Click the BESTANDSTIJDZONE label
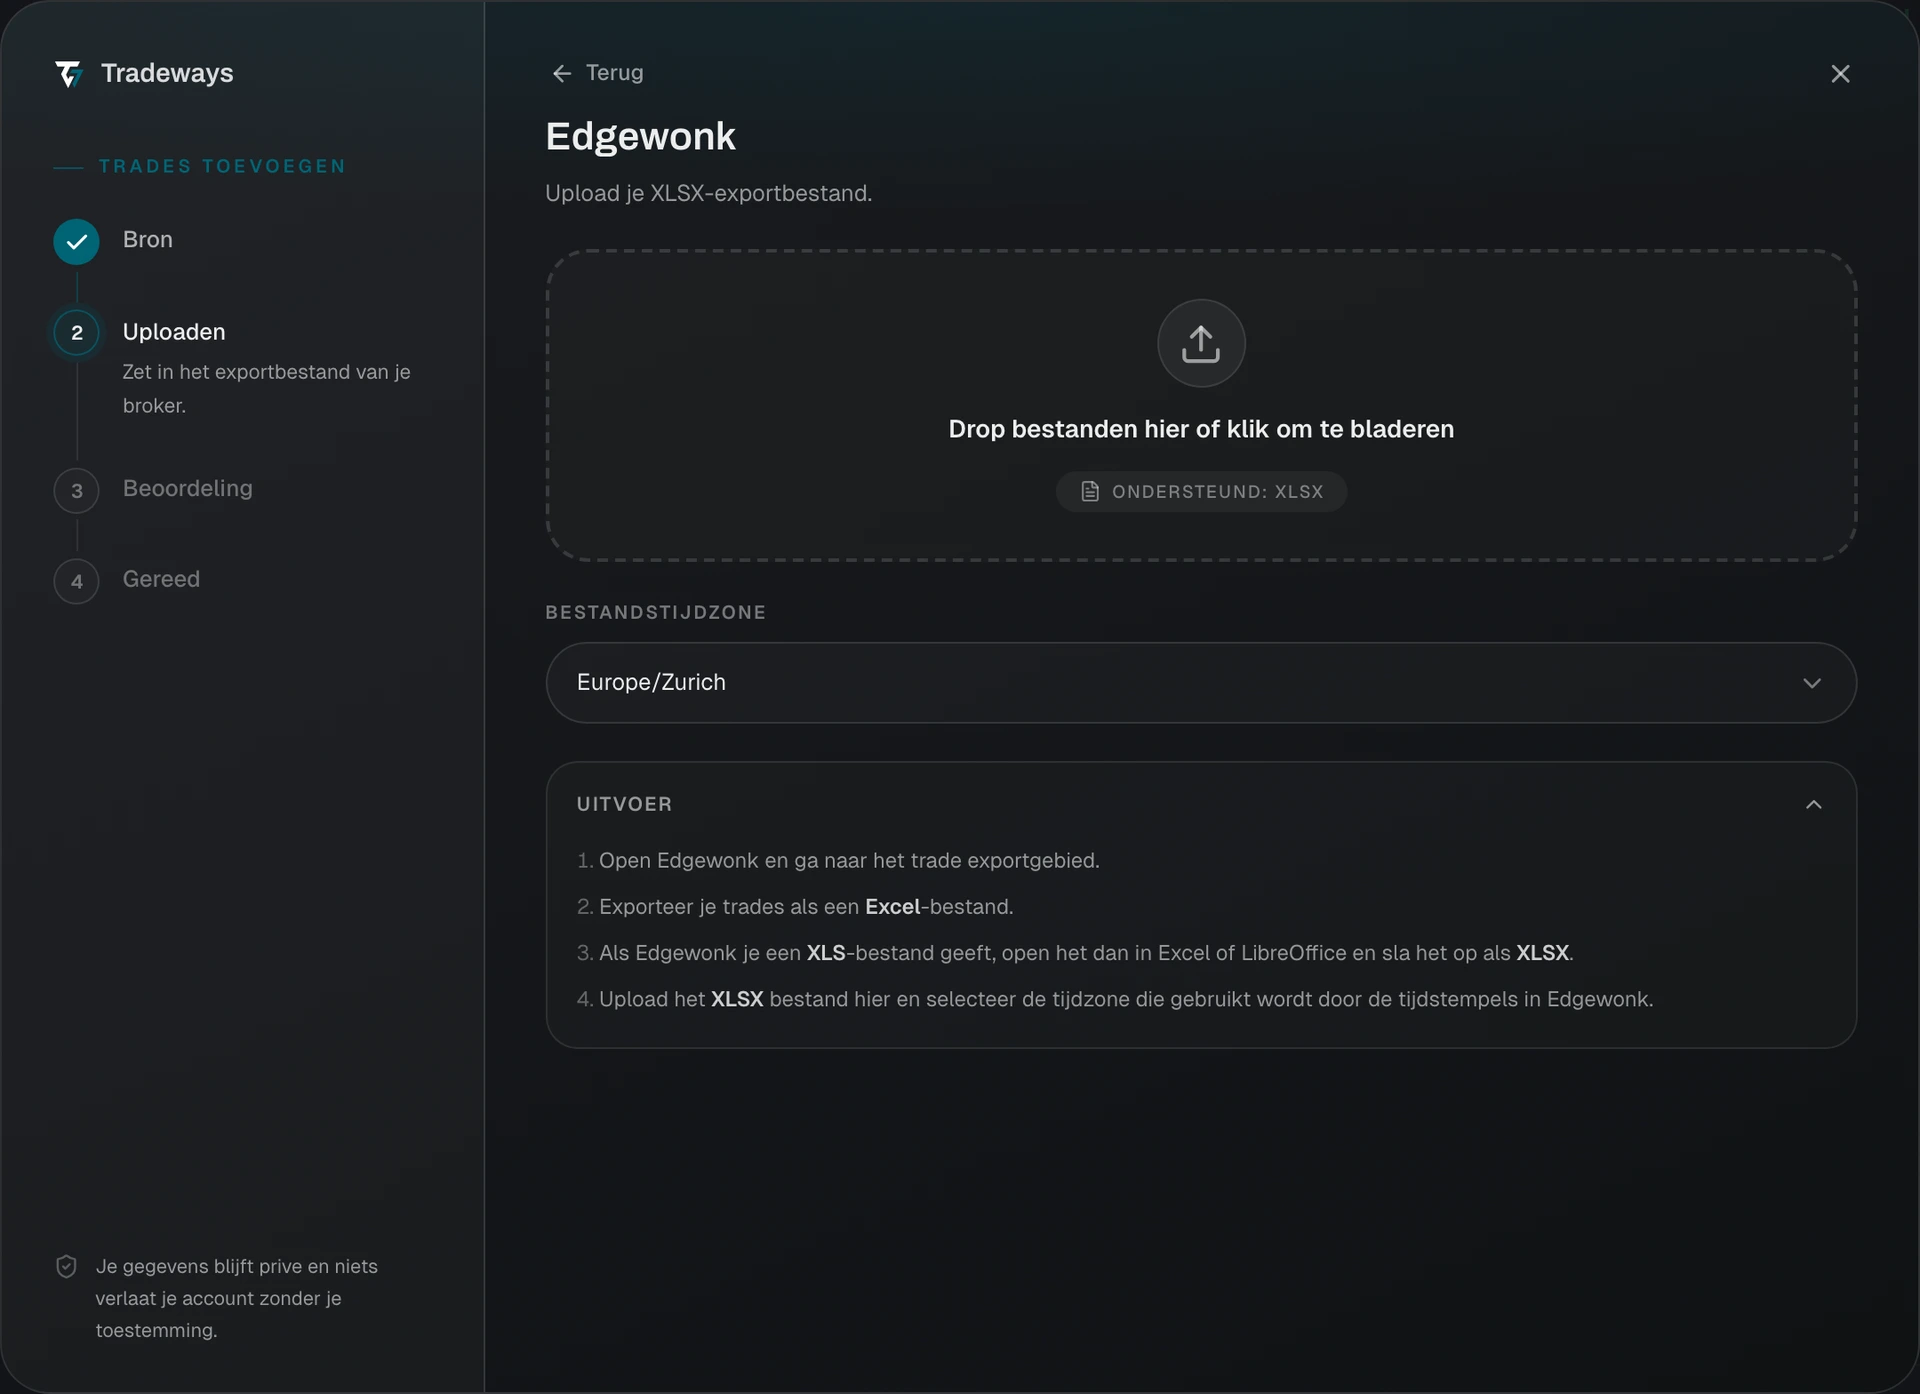This screenshot has width=1920, height=1394. click(656, 612)
